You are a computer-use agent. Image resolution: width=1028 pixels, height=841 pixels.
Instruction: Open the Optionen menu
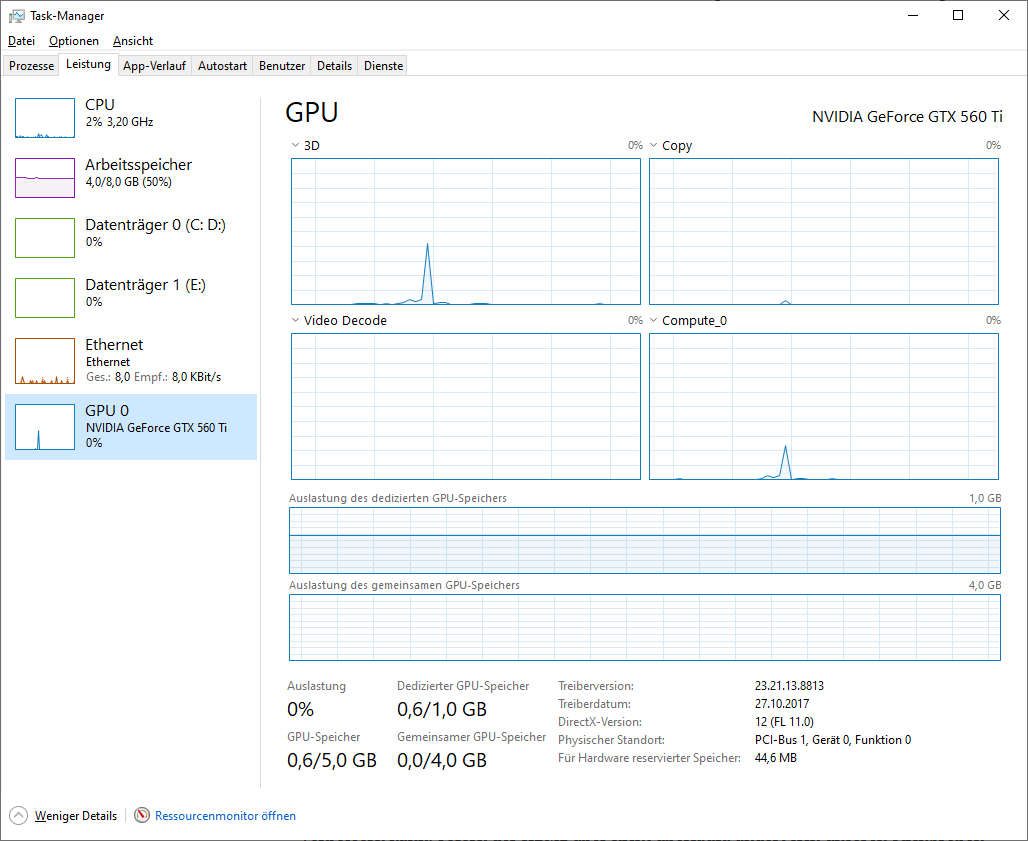click(73, 41)
